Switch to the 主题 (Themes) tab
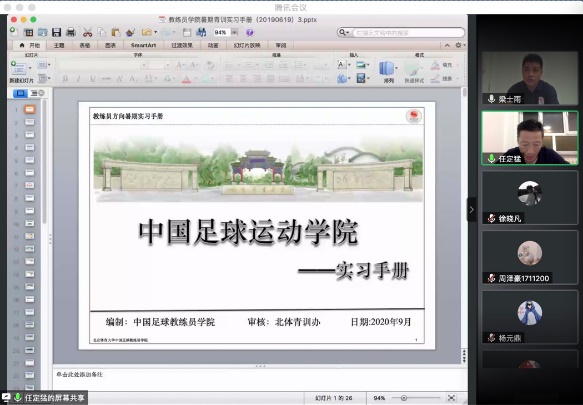 click(59, 45)
